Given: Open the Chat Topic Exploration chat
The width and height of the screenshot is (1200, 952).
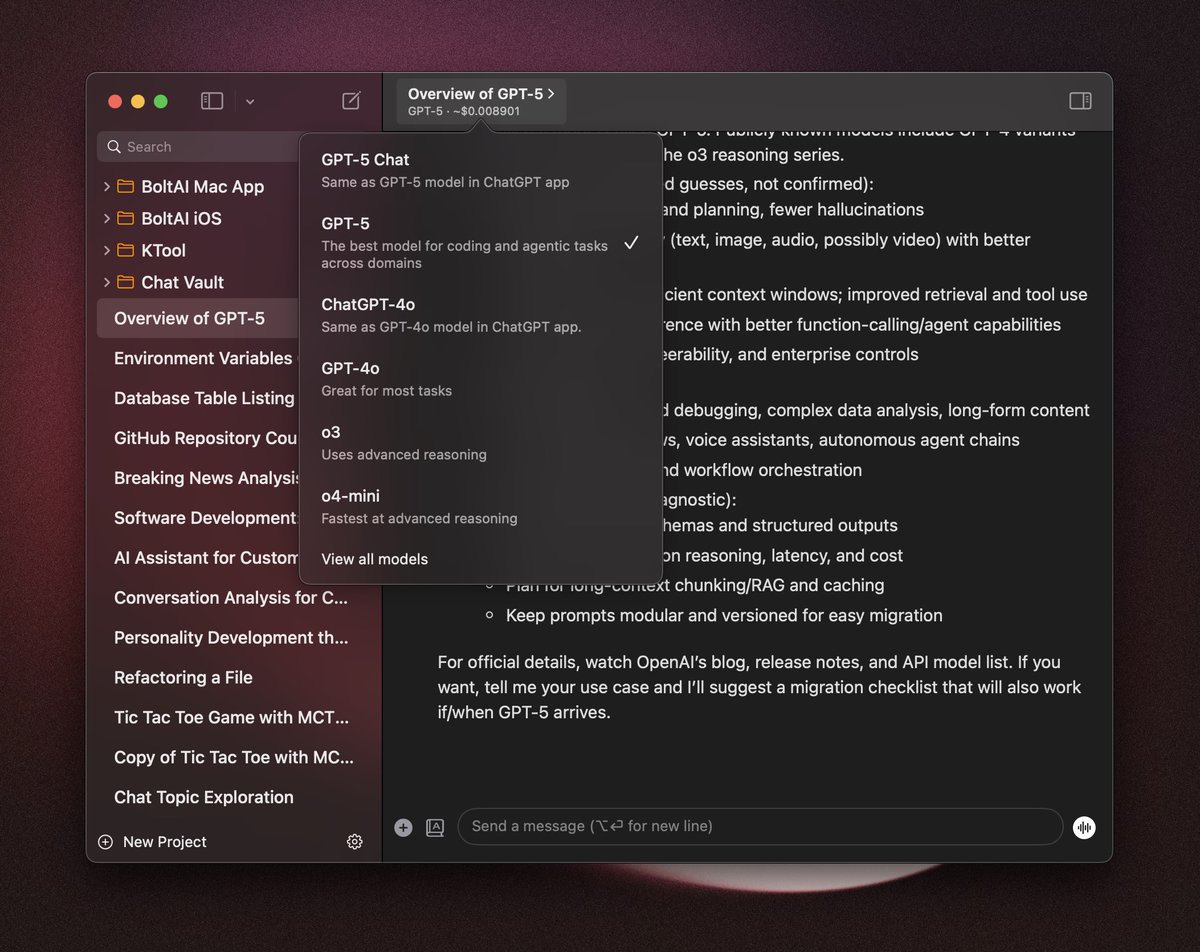Looking at the screenshot, I should click(204, 798).
